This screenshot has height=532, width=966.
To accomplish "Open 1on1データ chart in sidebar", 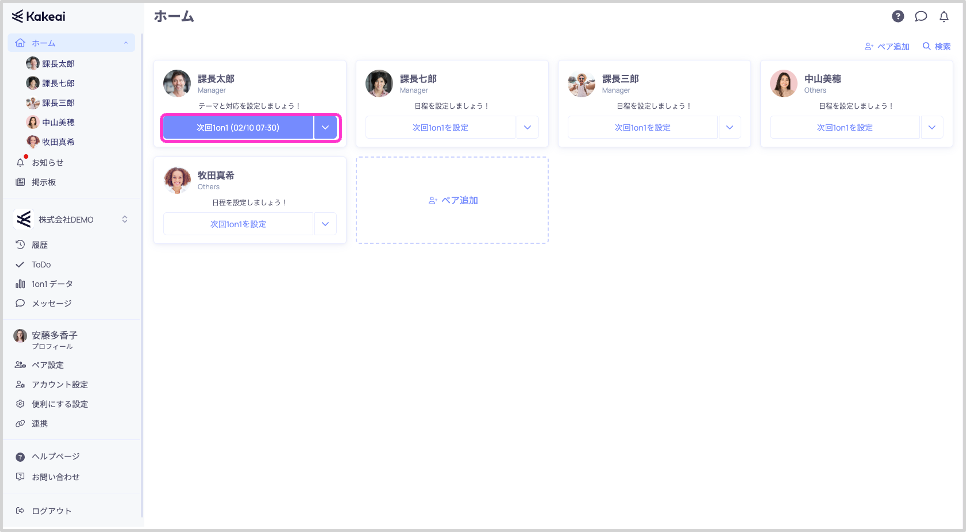I will 51,284.
